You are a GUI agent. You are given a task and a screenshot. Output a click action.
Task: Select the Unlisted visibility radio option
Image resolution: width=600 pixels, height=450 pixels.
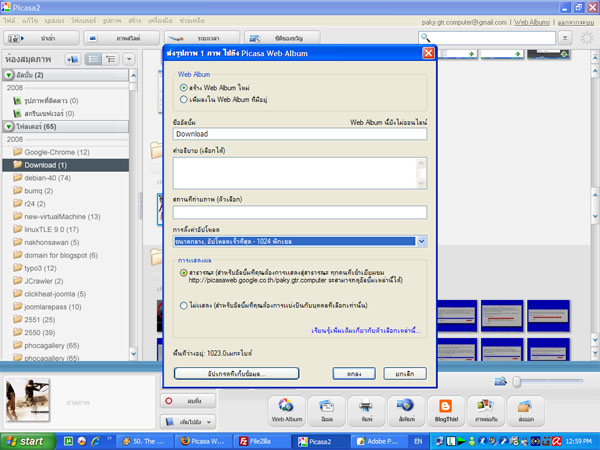tap(184, 305)
